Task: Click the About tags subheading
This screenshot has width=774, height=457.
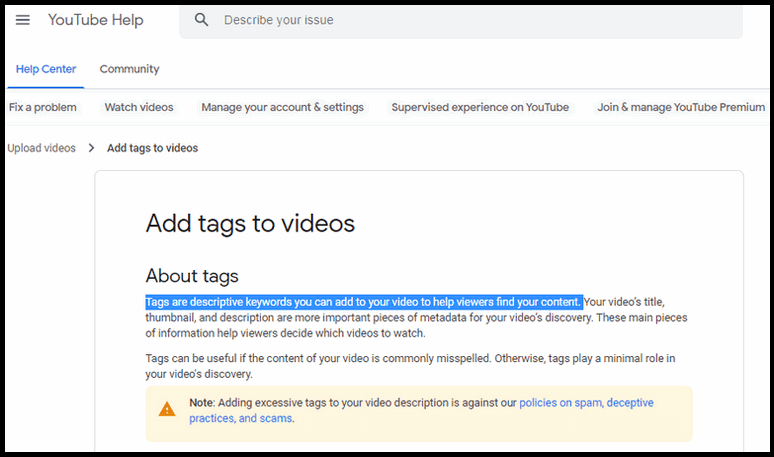Action: pyautogui.click(x=192, y=276)
